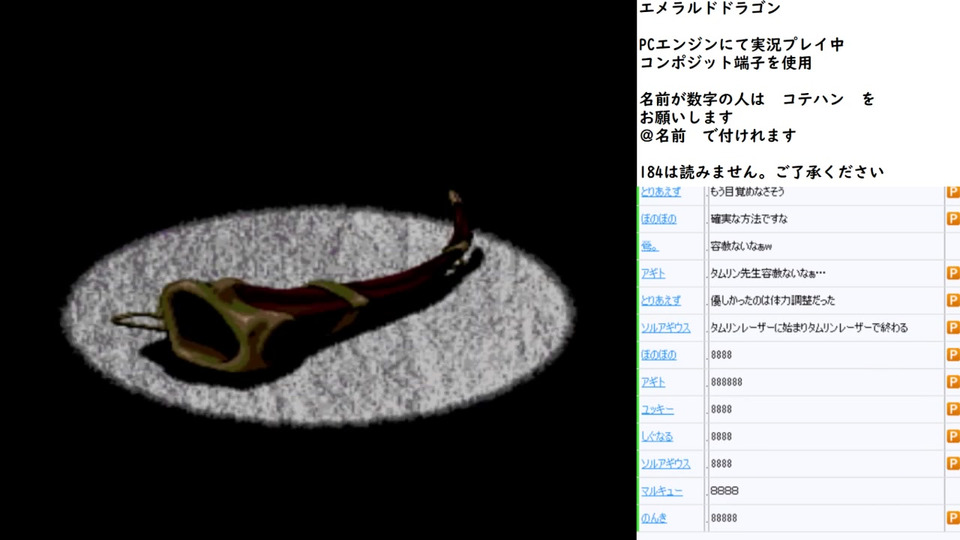Open ほのぼの link beside 確実な方法ですな
Viewport: 960px width, 540px height.
659,219
